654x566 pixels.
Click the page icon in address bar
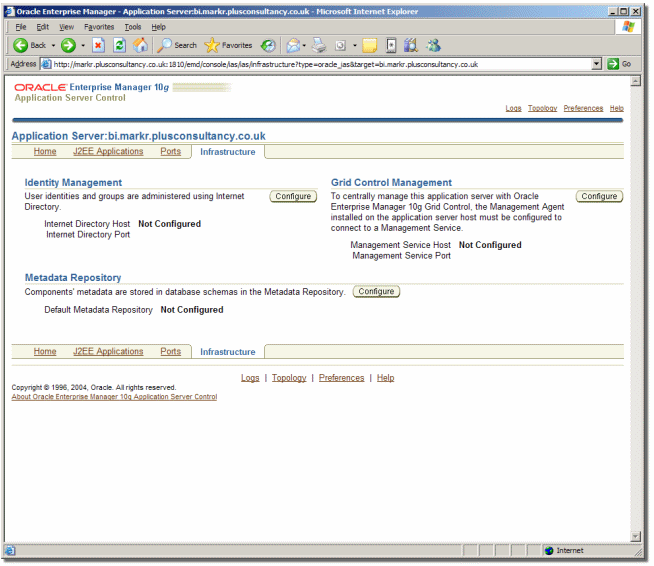pyautogui.click(x=46, y=64)
